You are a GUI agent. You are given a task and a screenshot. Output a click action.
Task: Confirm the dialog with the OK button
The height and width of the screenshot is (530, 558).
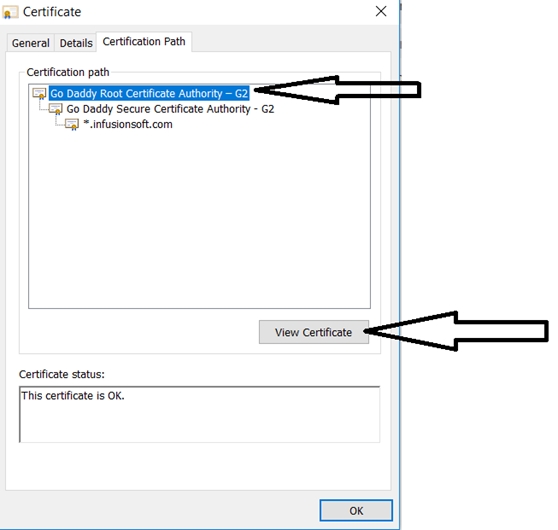click(356, 510)
